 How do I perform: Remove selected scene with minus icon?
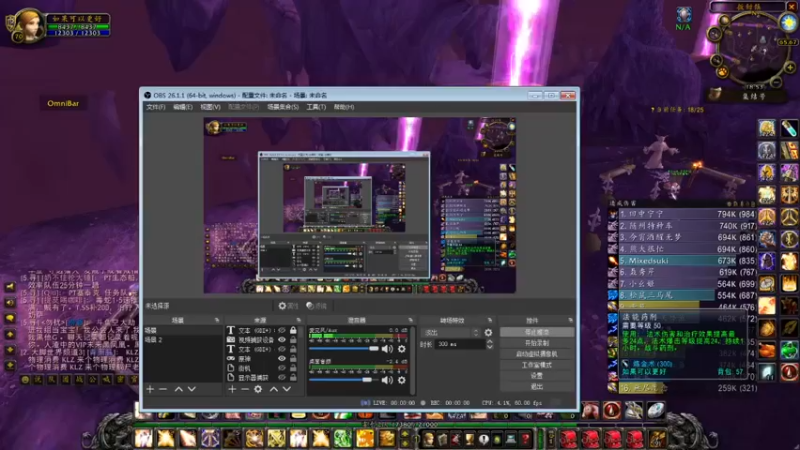pyautogui.click(x=163, y=389)
